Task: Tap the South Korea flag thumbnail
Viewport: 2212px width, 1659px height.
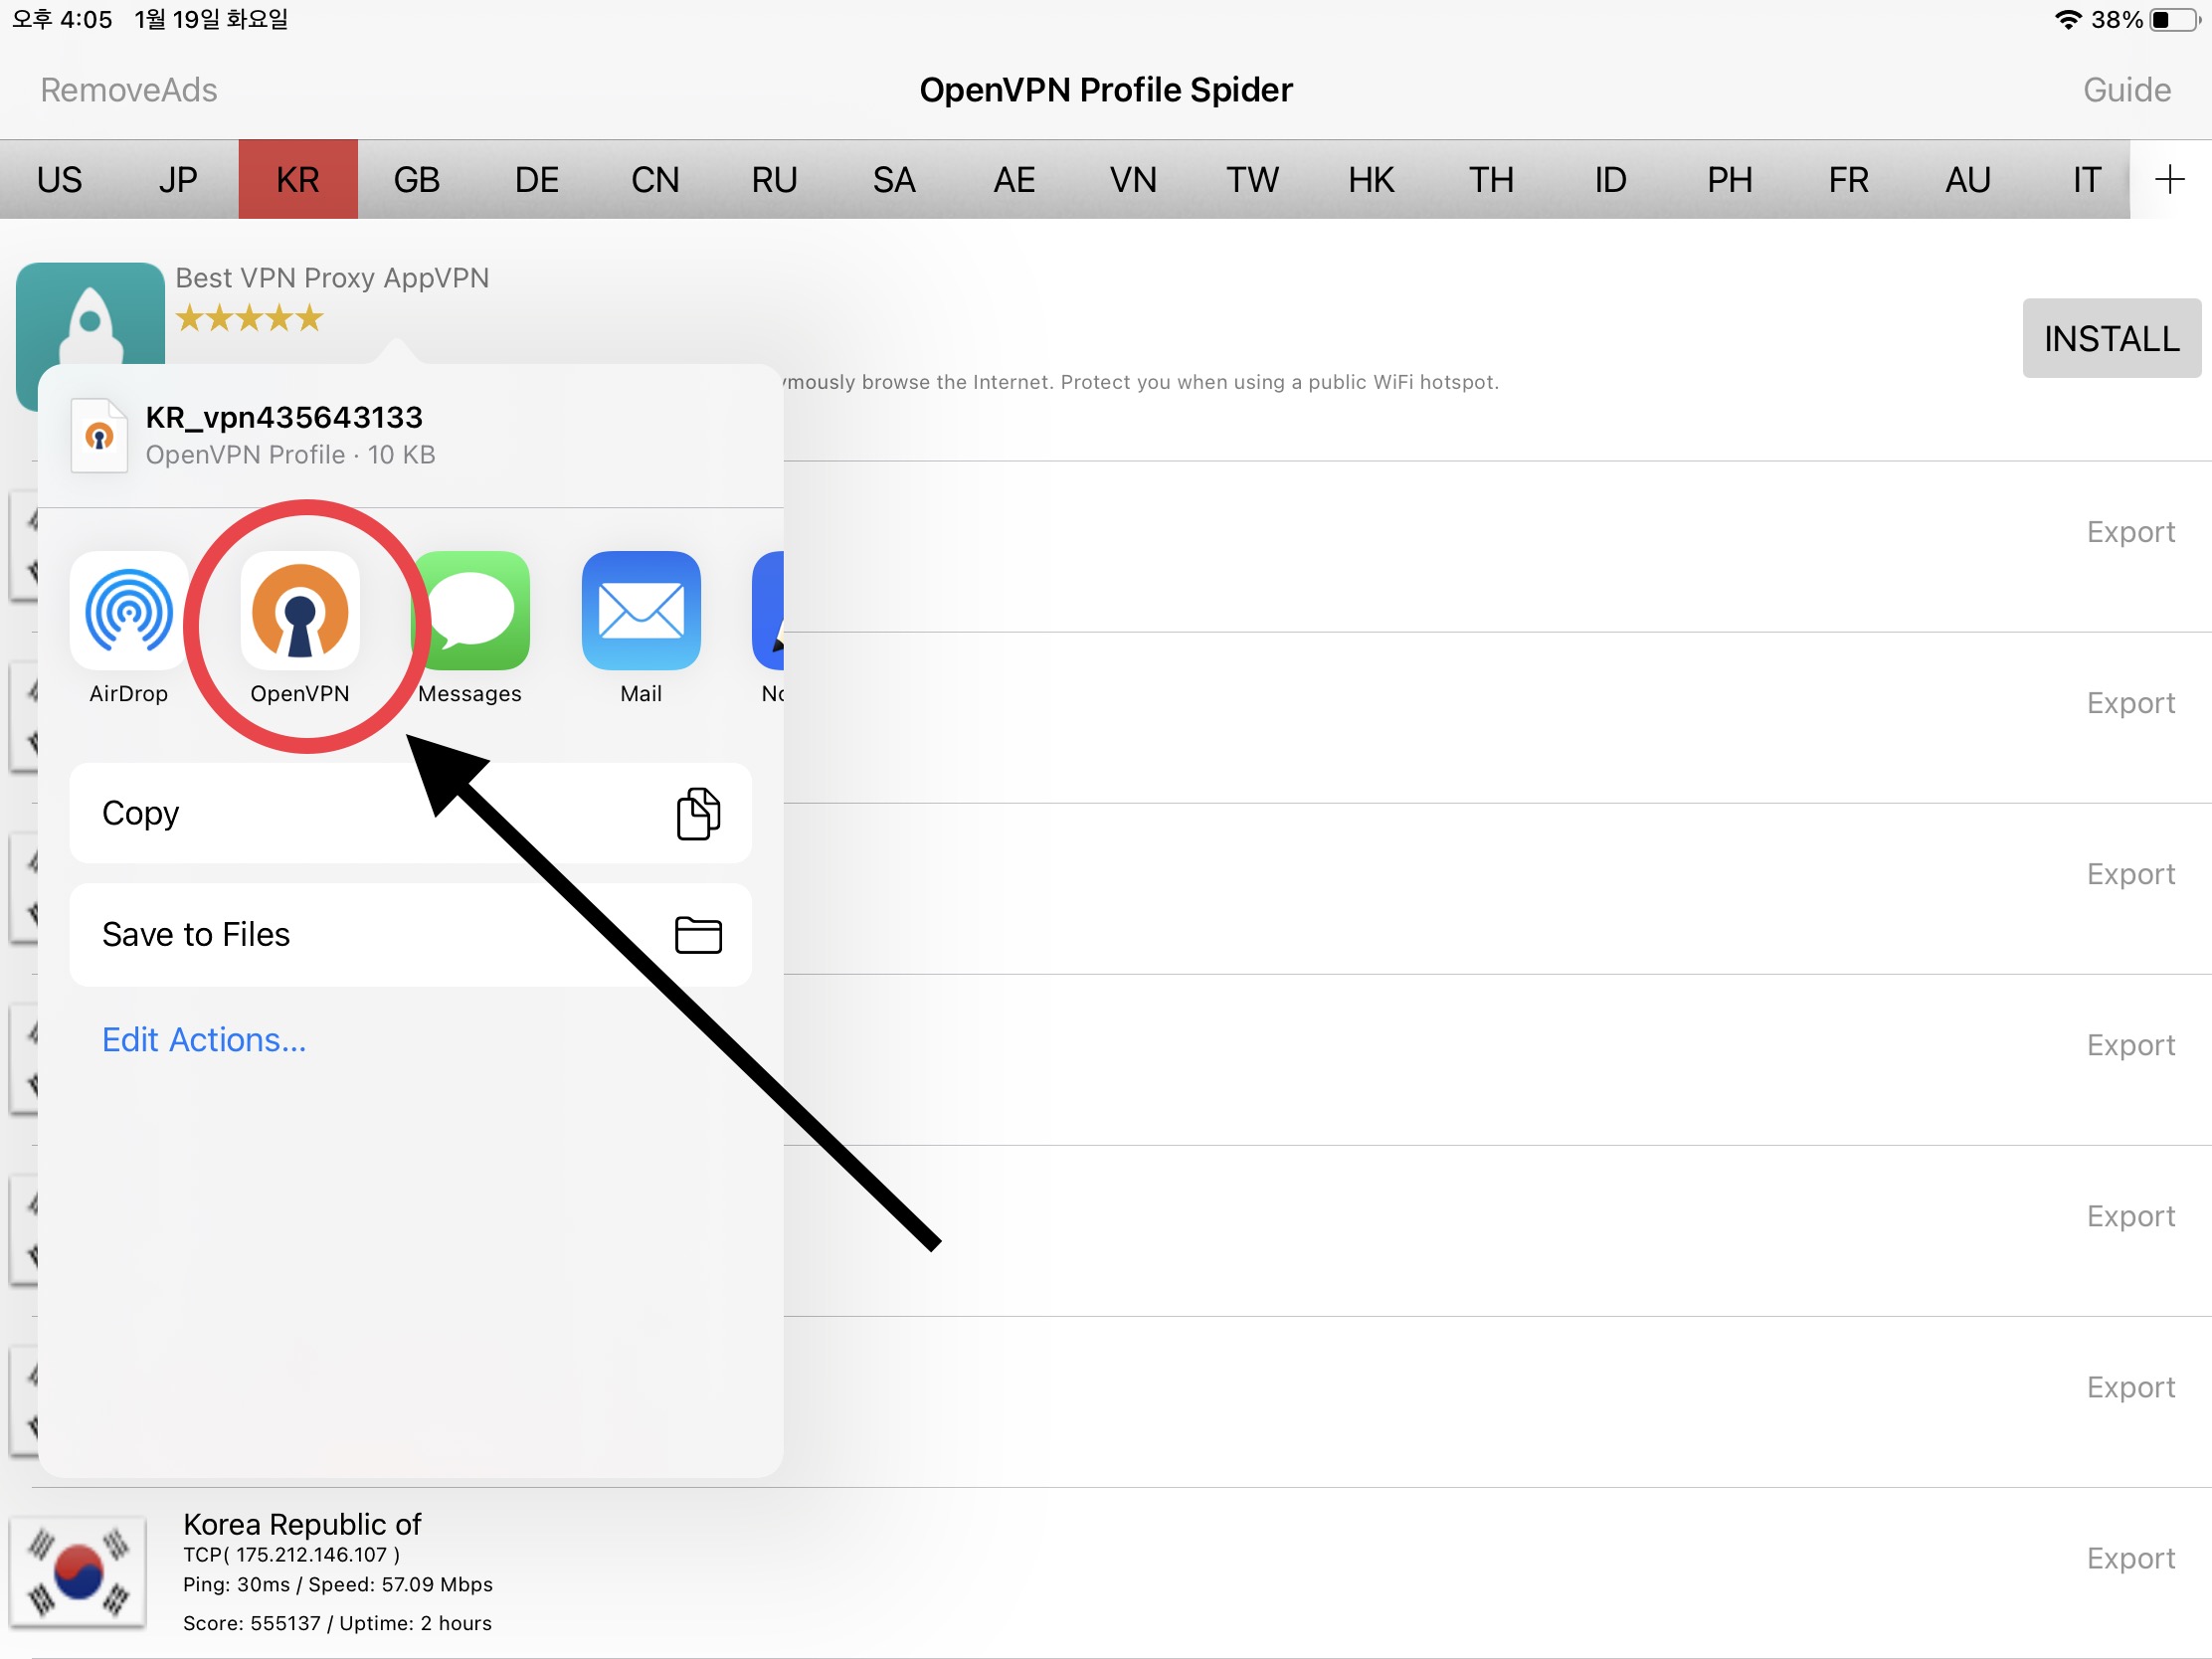Action: [x=78, y=1571]
